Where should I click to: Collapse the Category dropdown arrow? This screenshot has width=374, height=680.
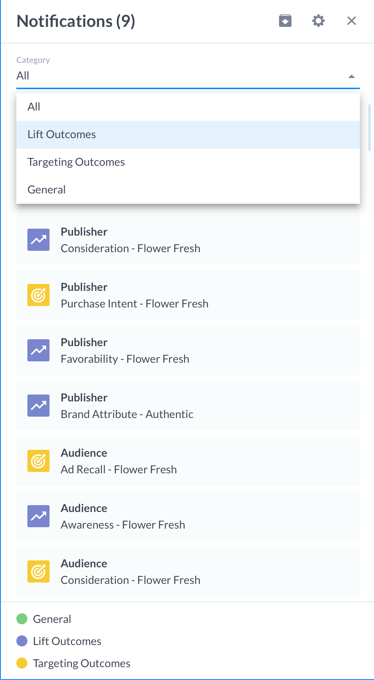(351, 76)
